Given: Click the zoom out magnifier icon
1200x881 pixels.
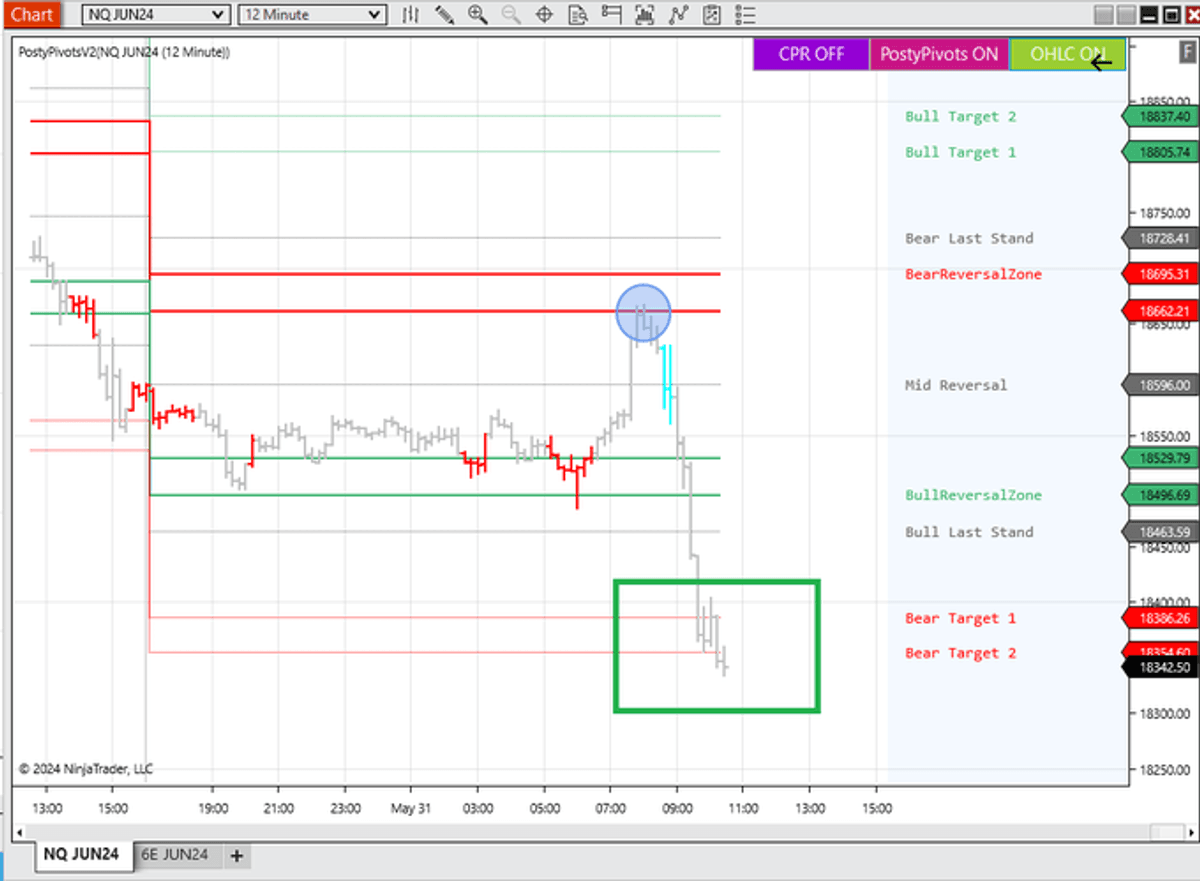Looking at the screenshot, I should [511, 15].
